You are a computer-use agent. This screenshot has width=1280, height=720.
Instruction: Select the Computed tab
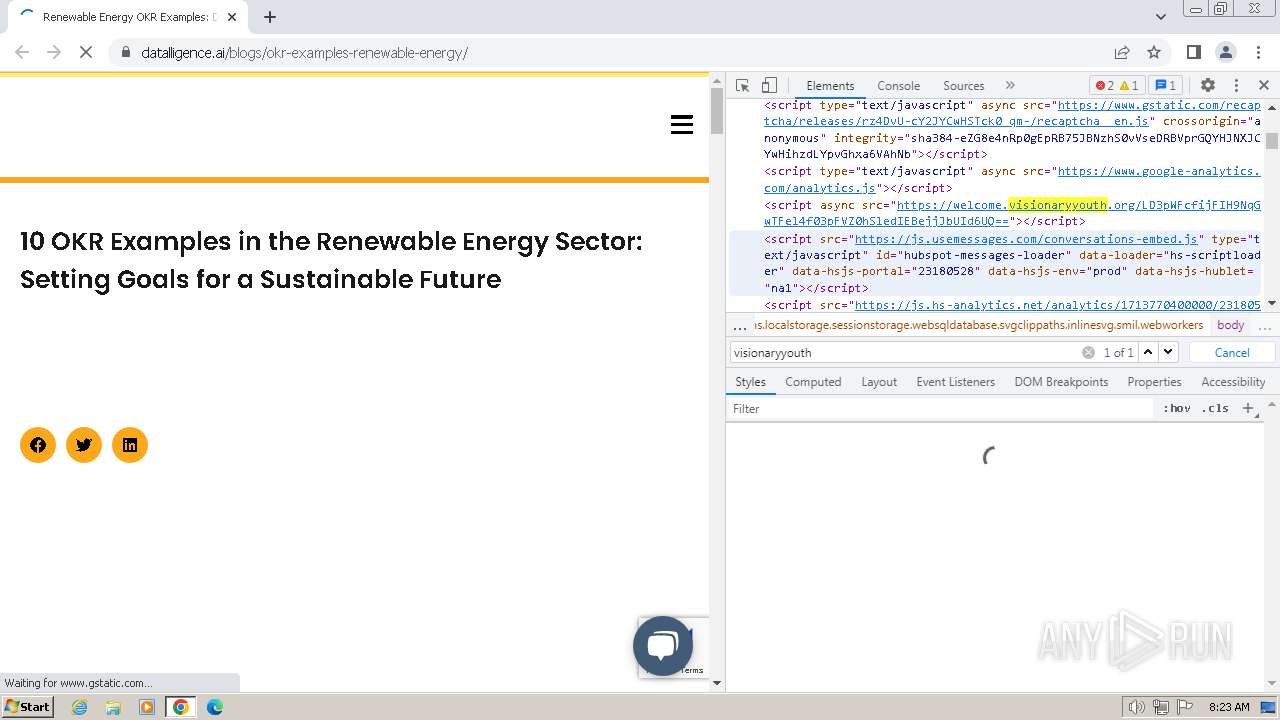[x=813, y=382]
